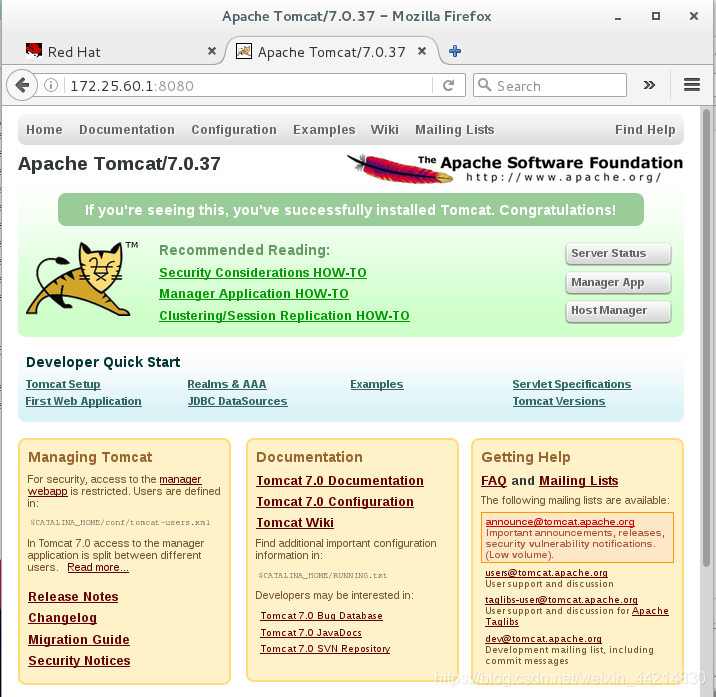Focus the URL address field
The height and width of the screenshot is (697, 716).
click(x=249, y=85)
